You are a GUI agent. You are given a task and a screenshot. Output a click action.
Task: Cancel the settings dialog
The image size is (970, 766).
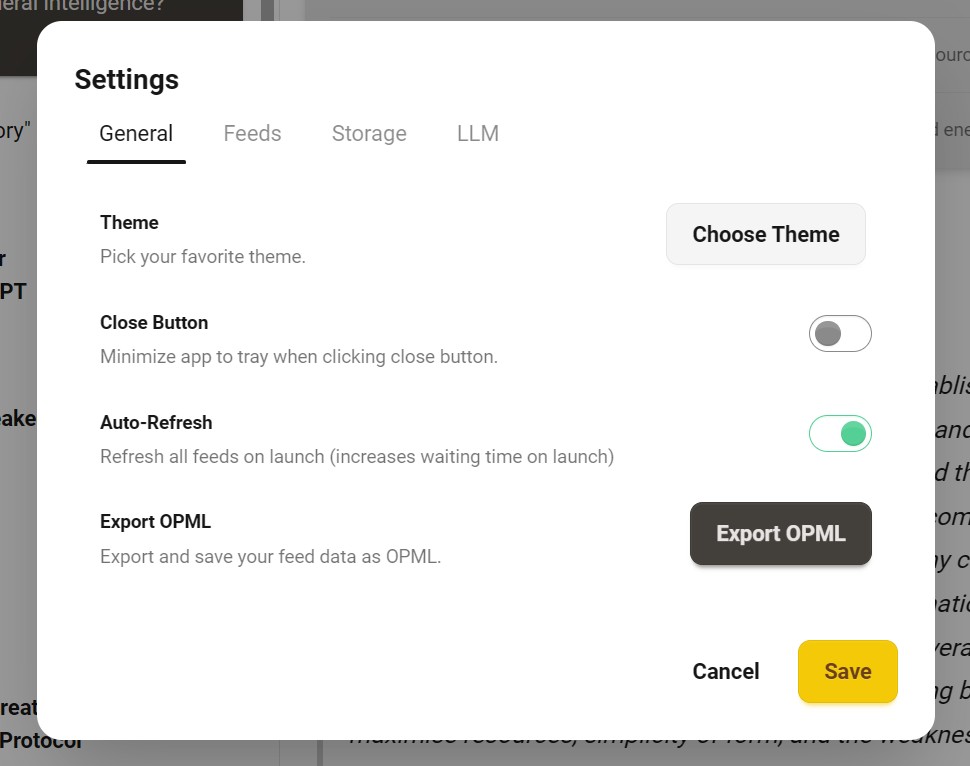(x=725, y=672)
